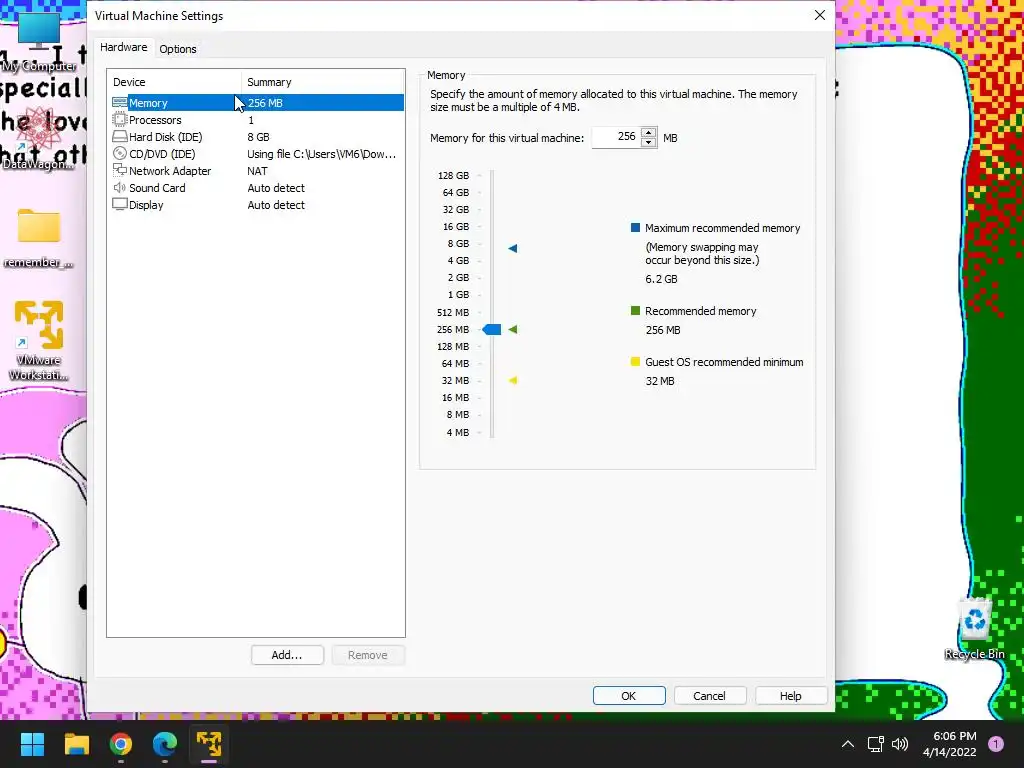
Task: Select the Sound Card speaker icon
Action: tap(120, 187)
